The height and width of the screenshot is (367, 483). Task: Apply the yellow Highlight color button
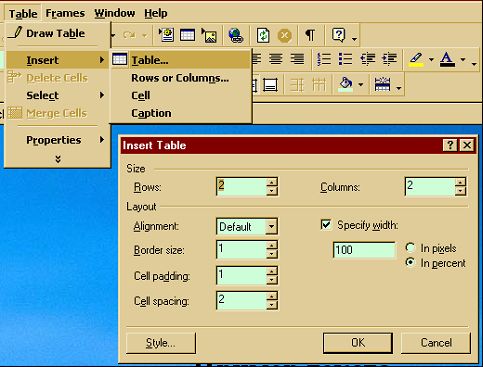[x=416, y=59]
